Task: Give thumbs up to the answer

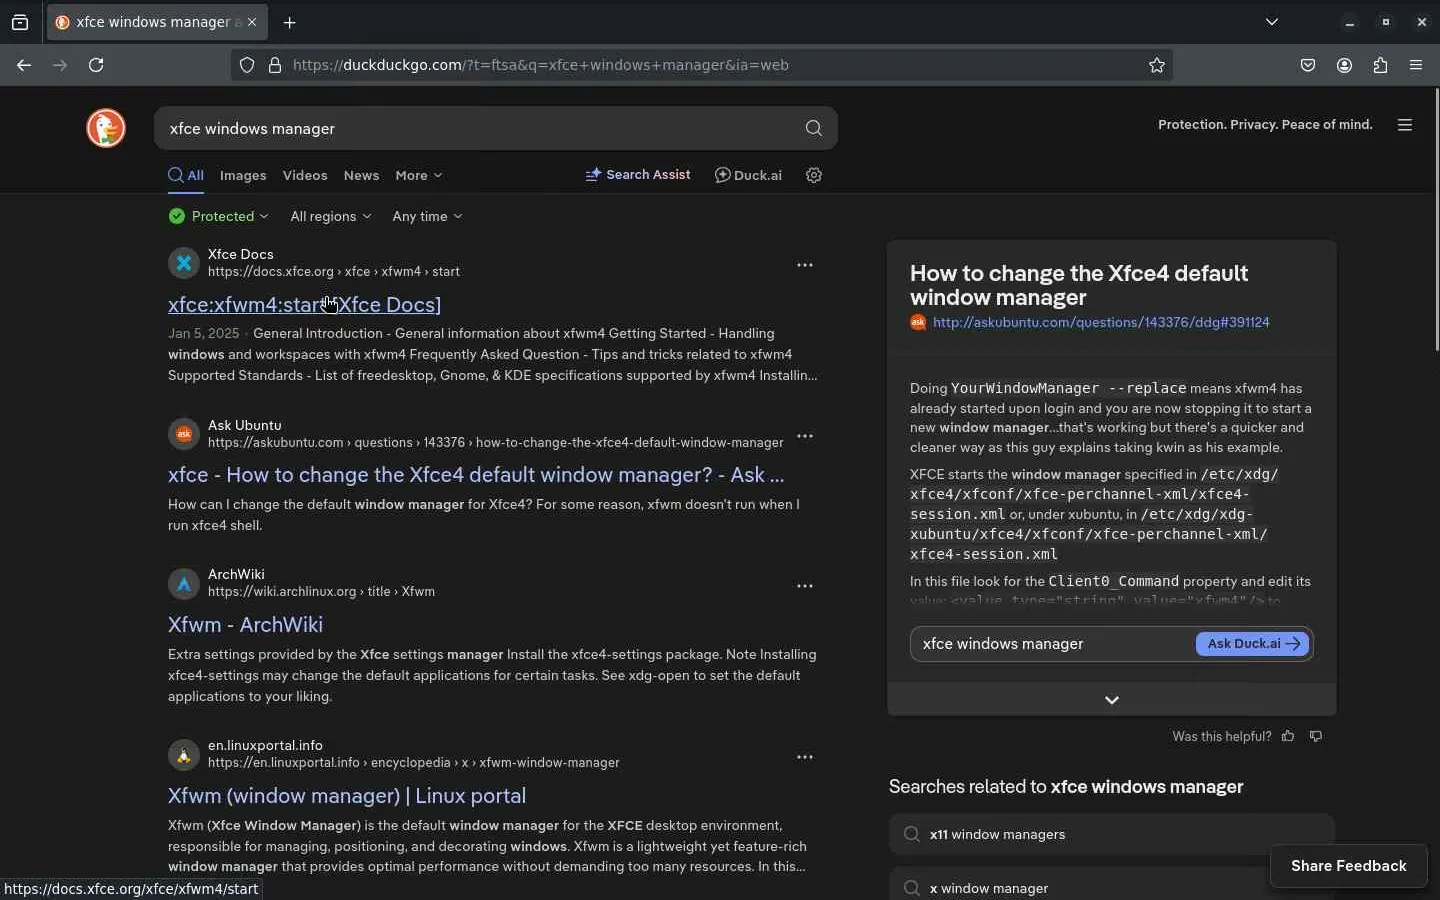Action: tap(1289, 737)
